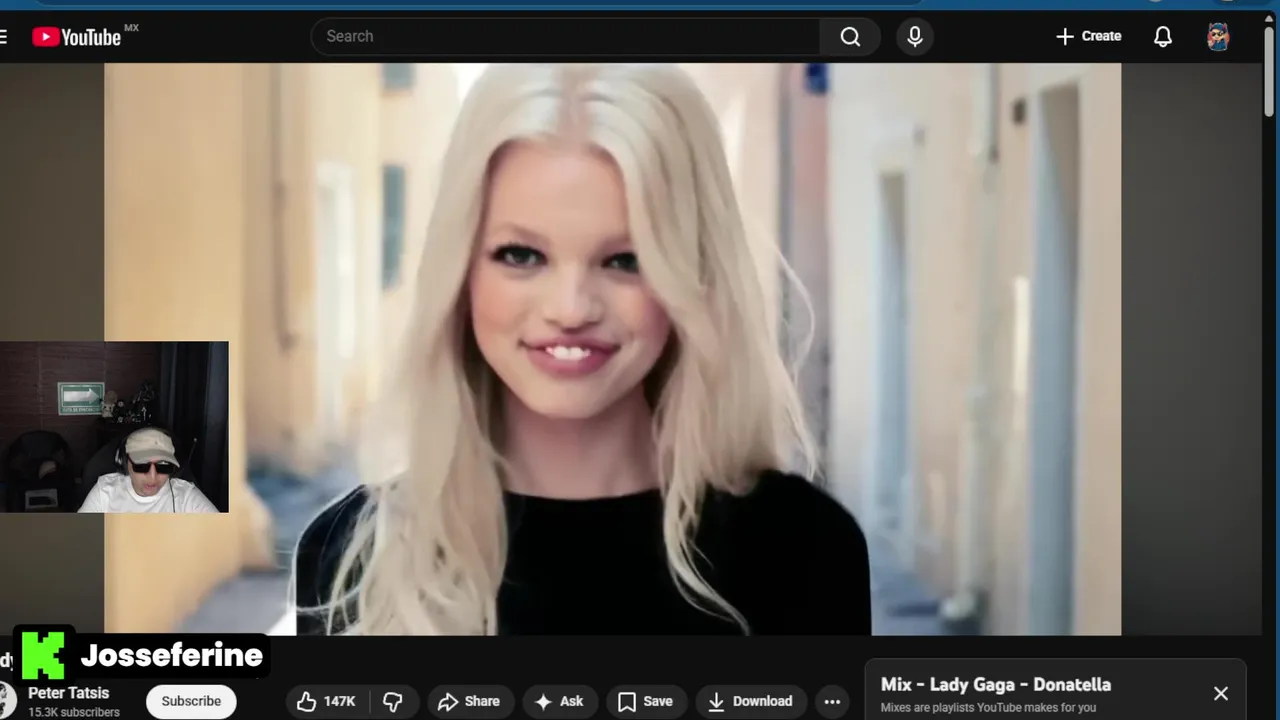Image resolution: width=1280 pixels, height=720 pixels.
Task: Open the Peter Tatsis channel avatar
Action: pyautogui.click(x=5, y=700)
